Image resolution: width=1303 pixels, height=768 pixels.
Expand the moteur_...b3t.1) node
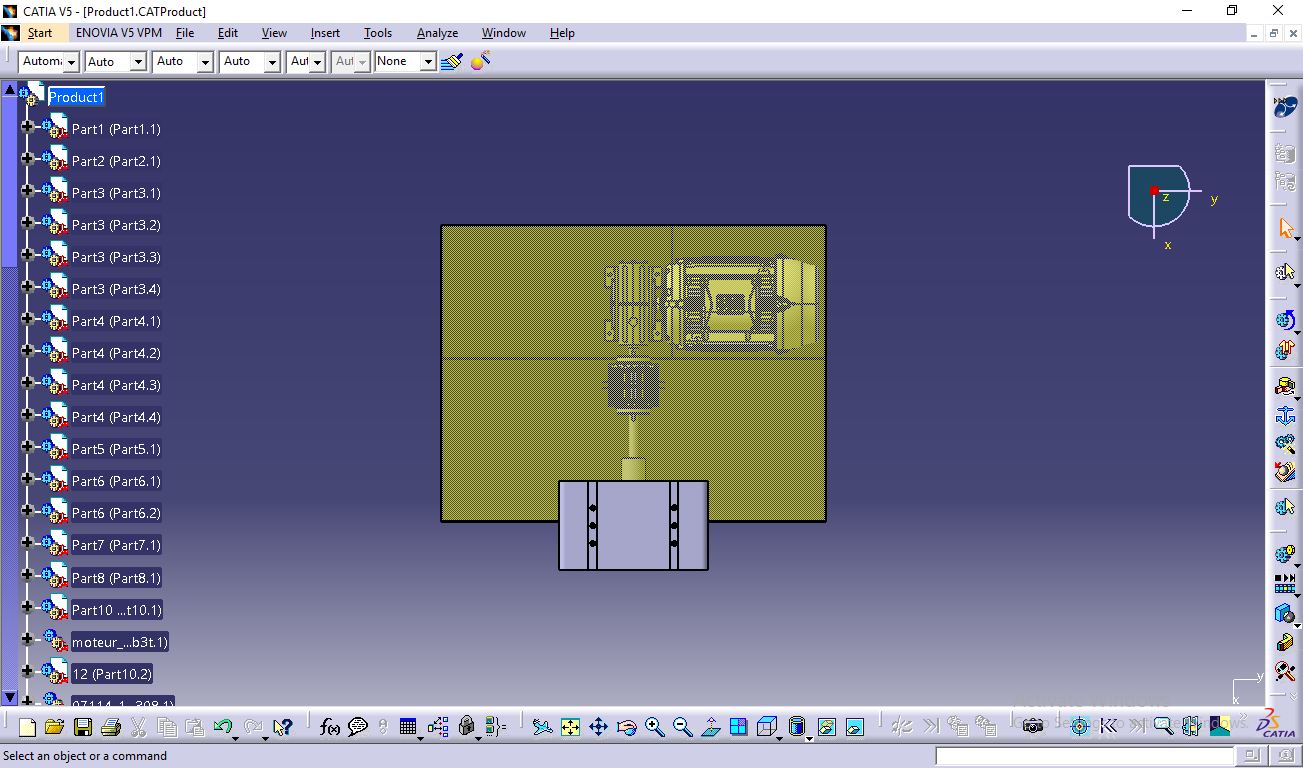pyautogui.click(x=27, y=641)
